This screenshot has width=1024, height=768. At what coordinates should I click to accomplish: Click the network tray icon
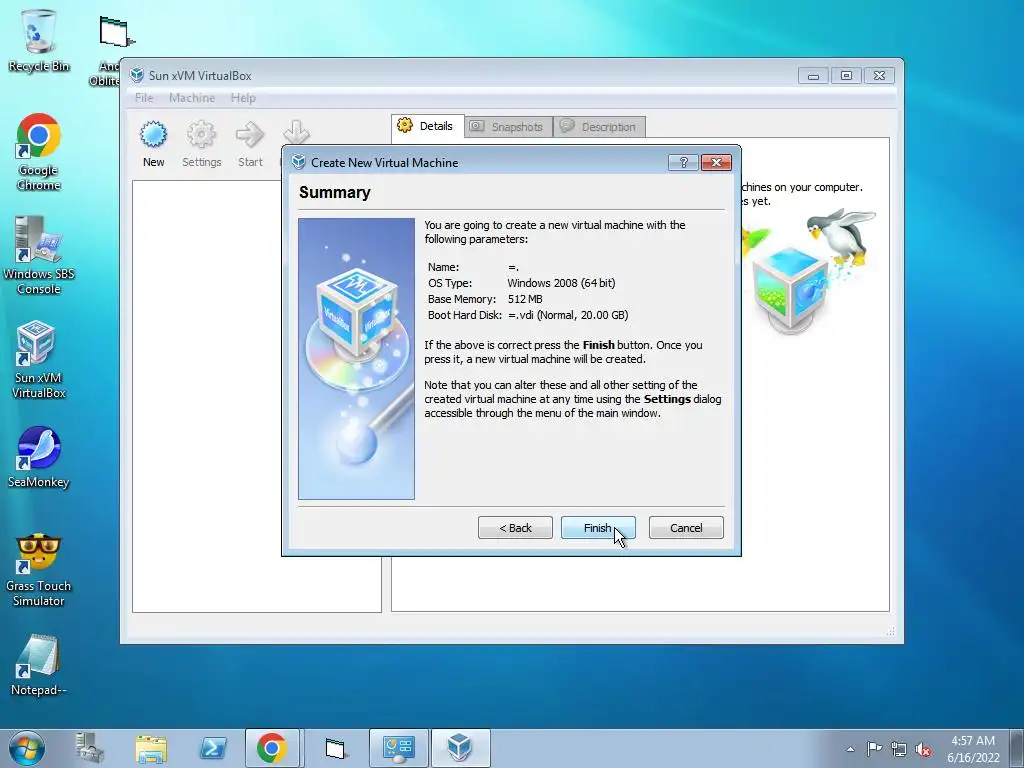tap(899, 749)
